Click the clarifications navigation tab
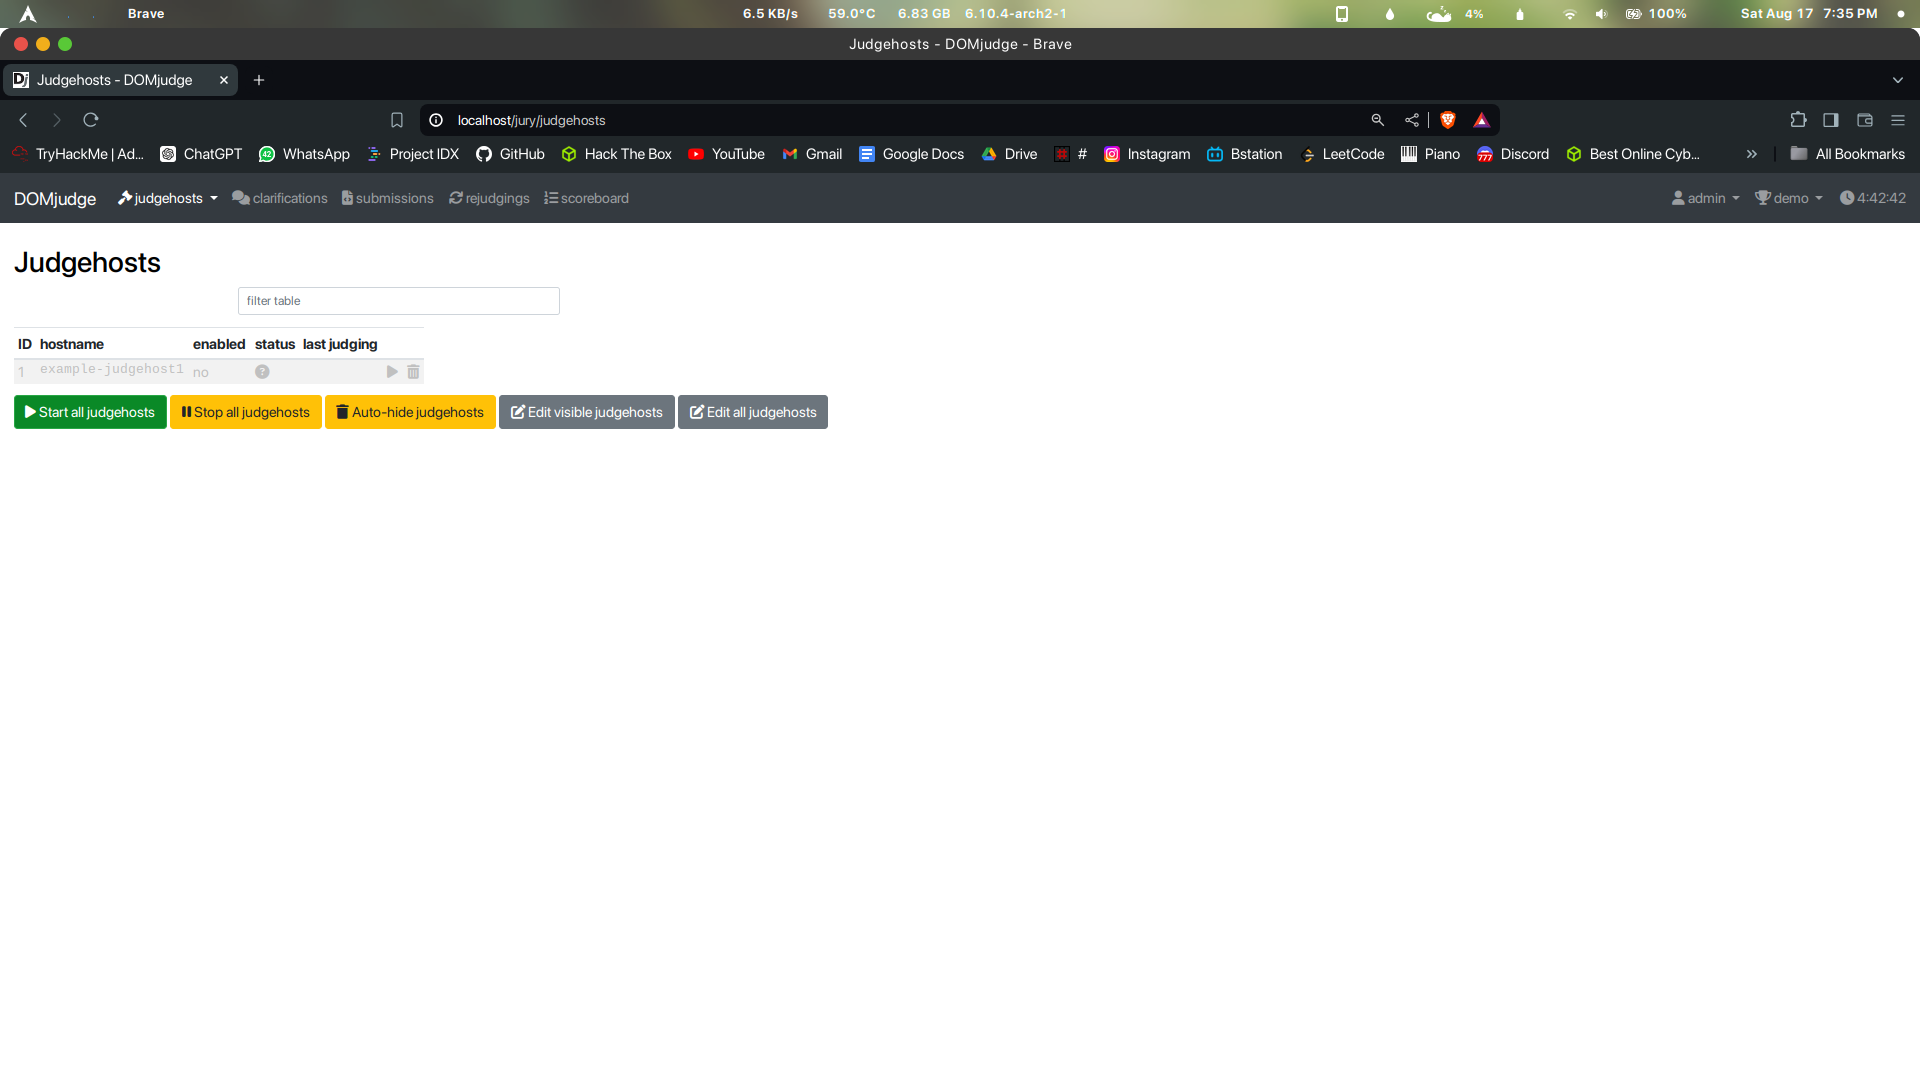Image resolution: width=1920 pixels, height=1080 pixels. [x=280, y=198]
